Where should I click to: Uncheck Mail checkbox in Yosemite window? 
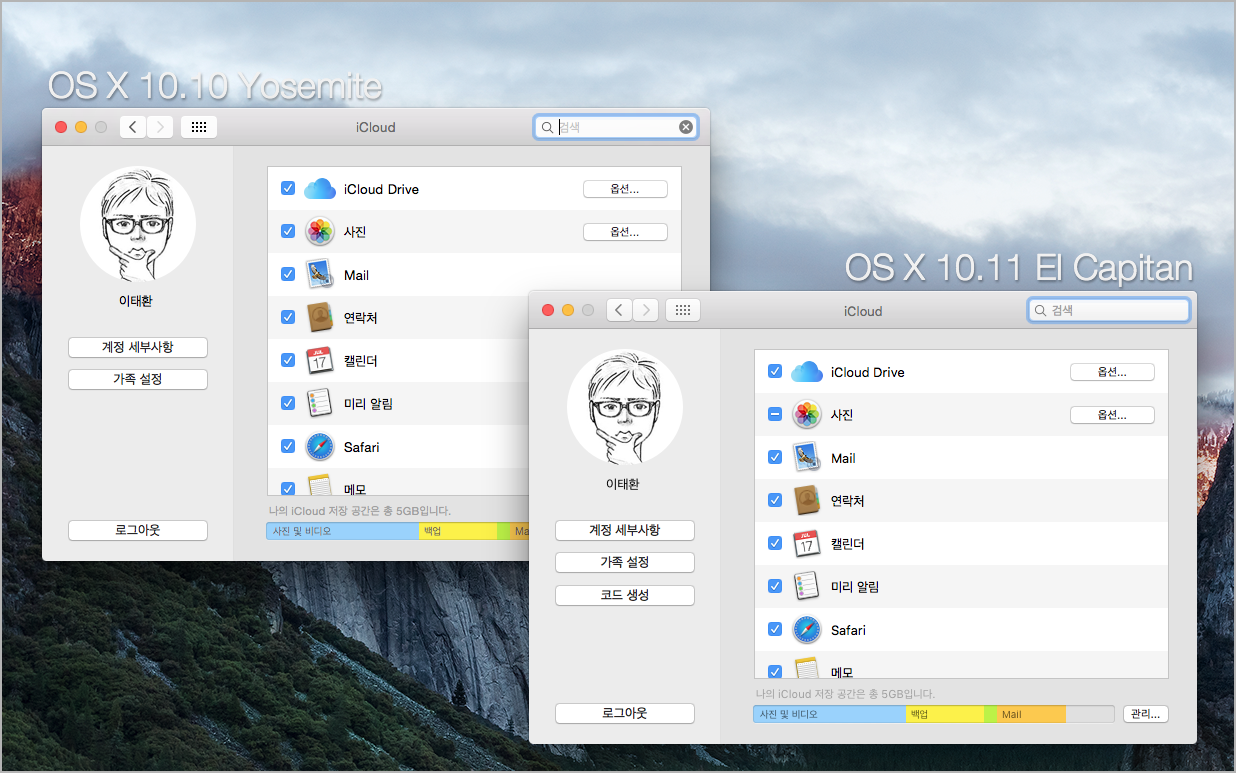point(288,274)
